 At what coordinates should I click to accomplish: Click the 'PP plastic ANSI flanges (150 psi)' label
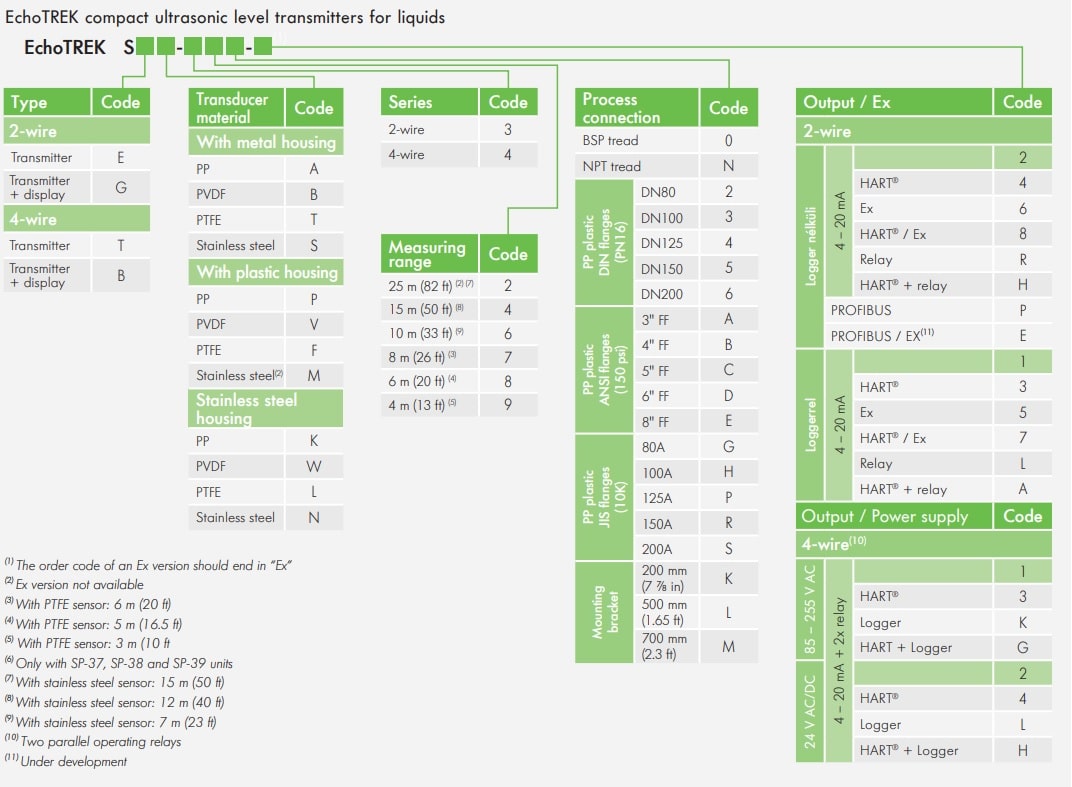[x=604, y=370]
